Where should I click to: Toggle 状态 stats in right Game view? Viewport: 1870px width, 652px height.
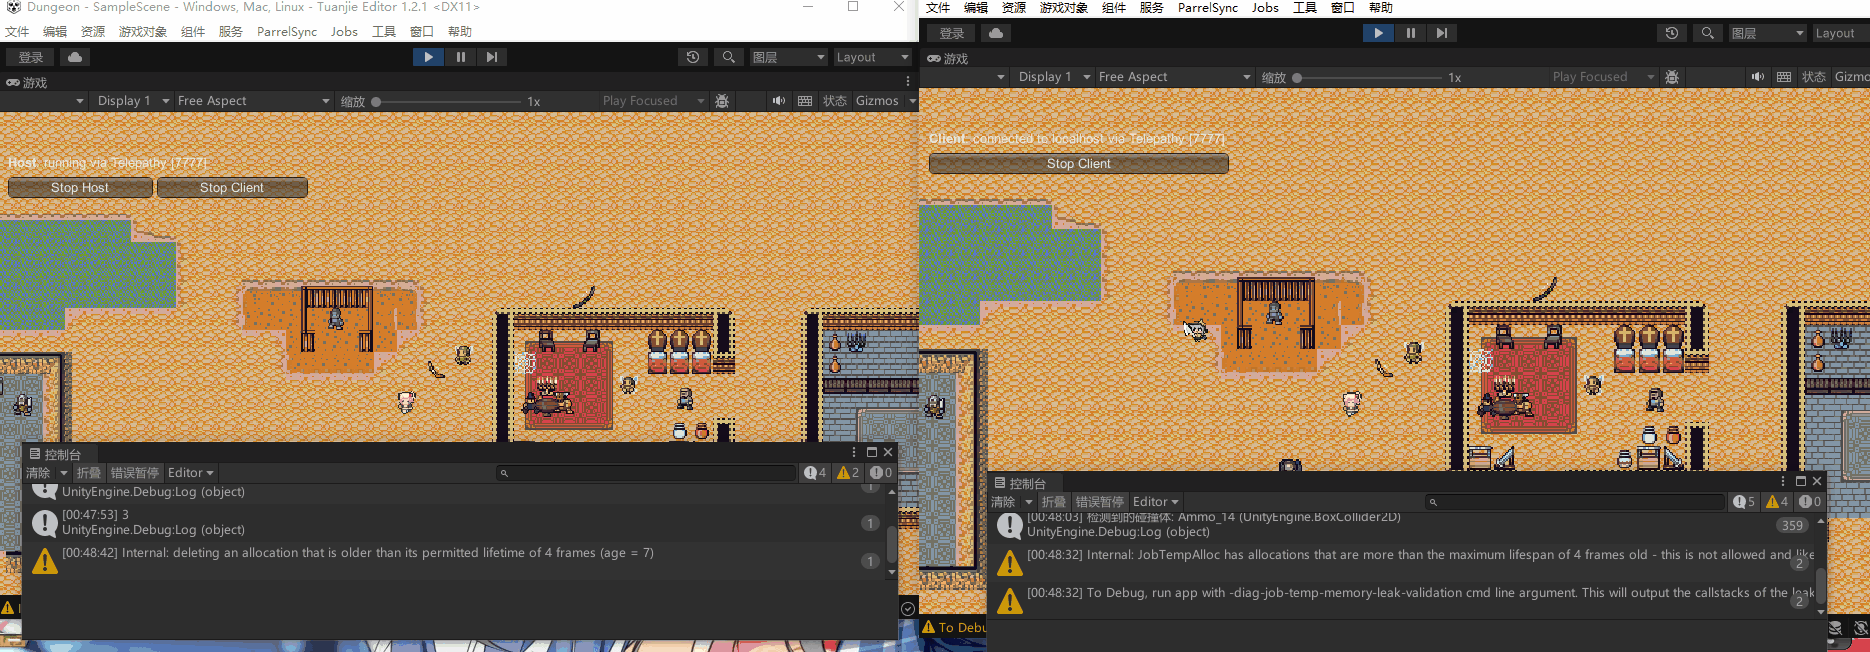point(1814,77)
